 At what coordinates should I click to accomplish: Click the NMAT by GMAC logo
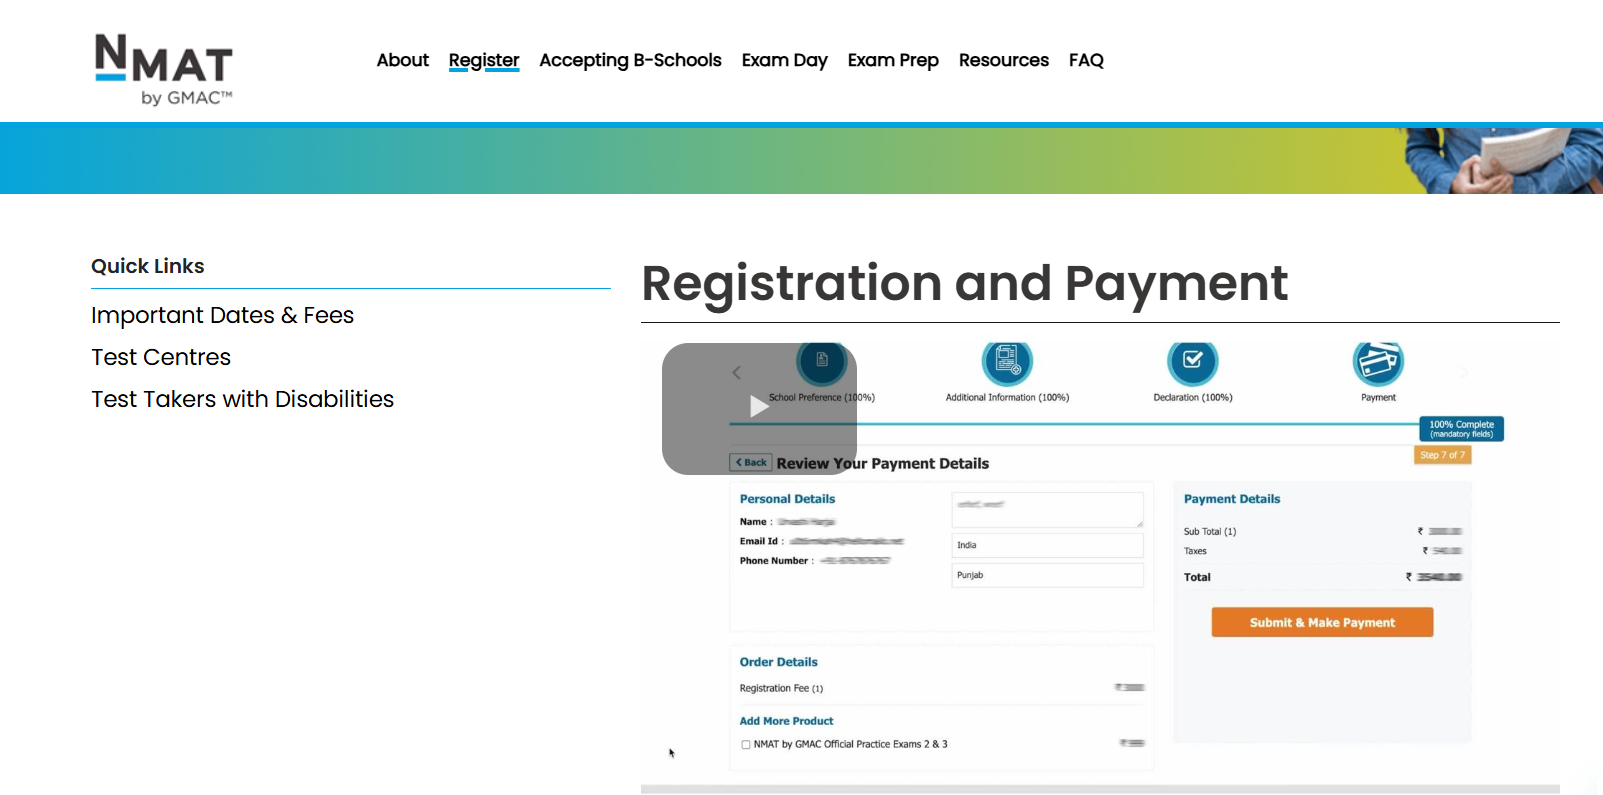click(164, 69)
